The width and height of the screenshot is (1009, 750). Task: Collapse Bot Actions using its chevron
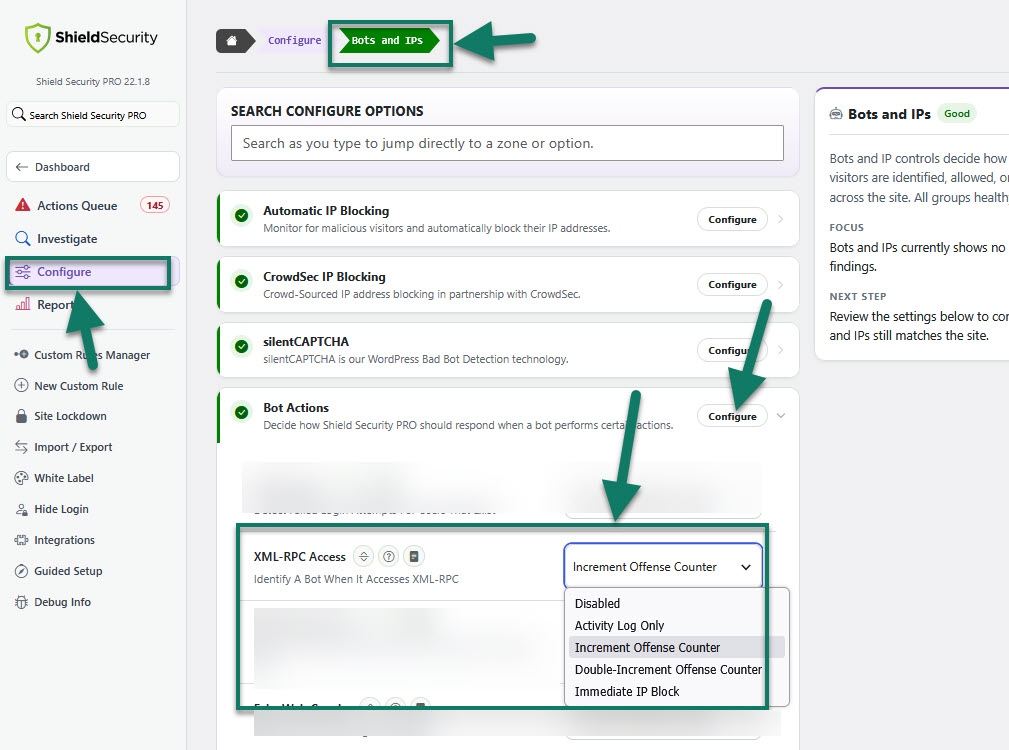tap(781, 416)
